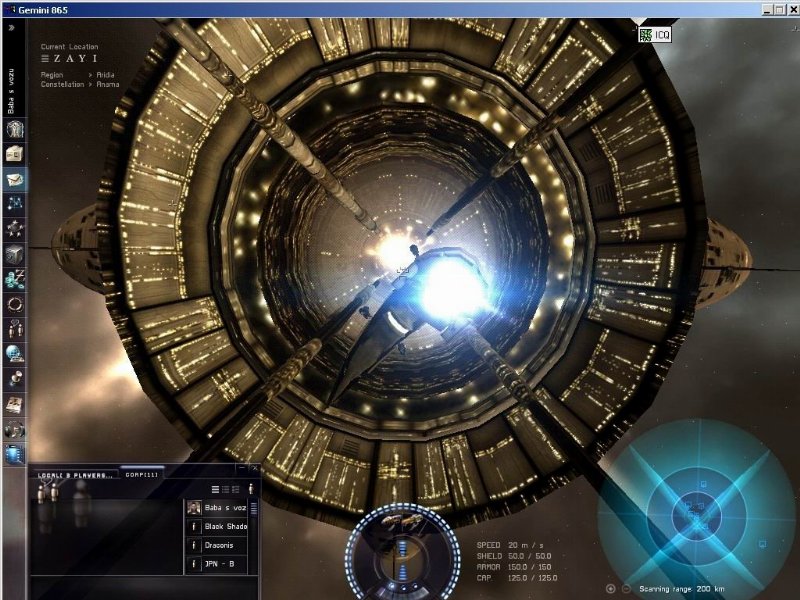Open the coins wallet icon
The height and width of the screenshot is (600, 800).
click(x=15, y=279)
